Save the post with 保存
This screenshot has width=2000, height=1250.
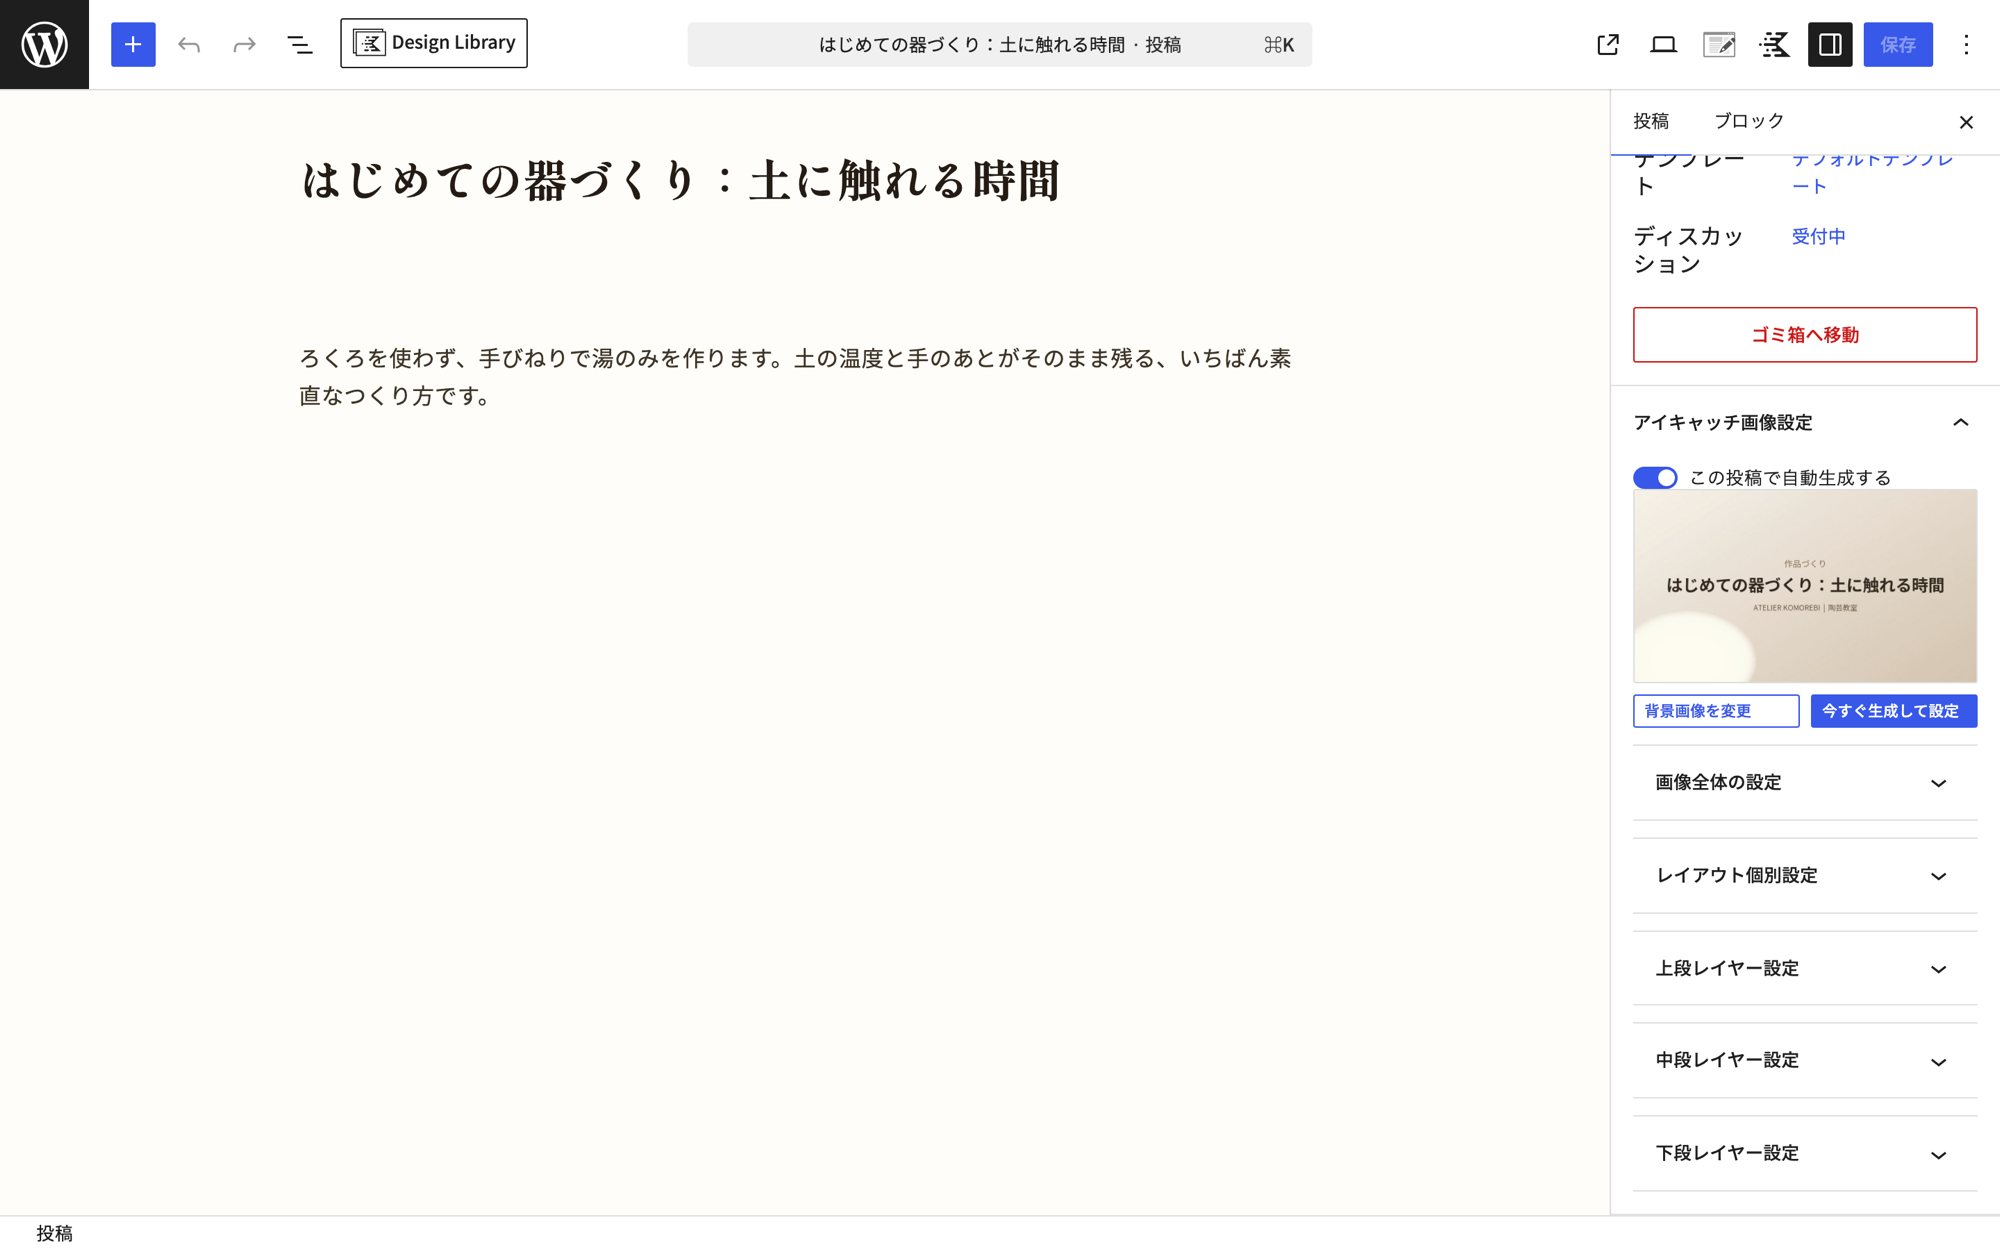(x=1898, y=44)
